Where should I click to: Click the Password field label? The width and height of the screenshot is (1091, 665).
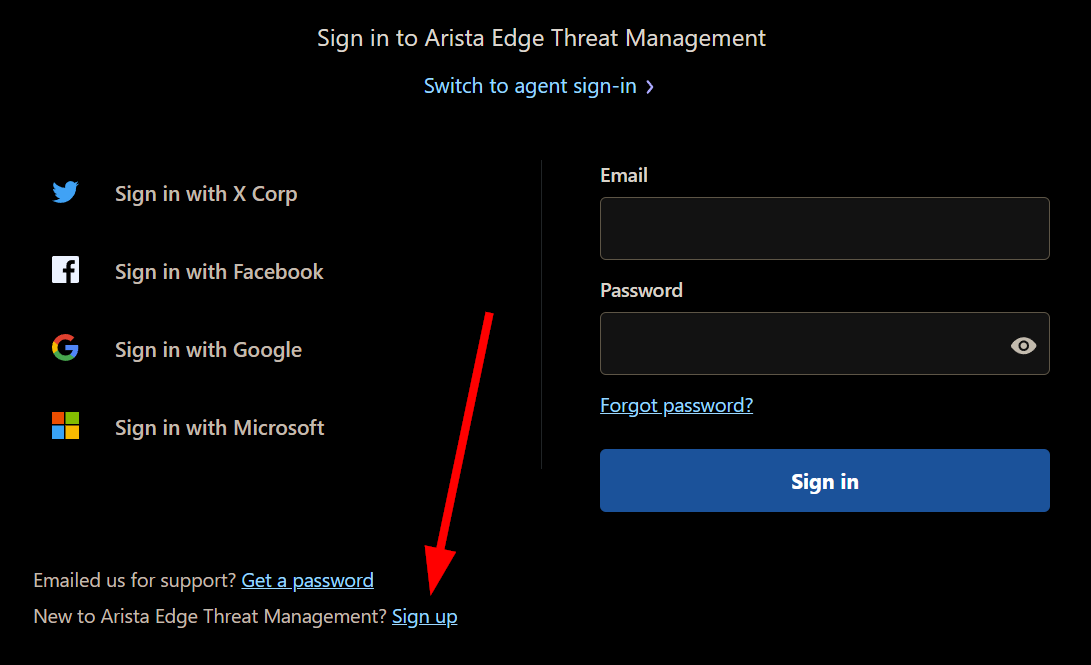point(641,290)
